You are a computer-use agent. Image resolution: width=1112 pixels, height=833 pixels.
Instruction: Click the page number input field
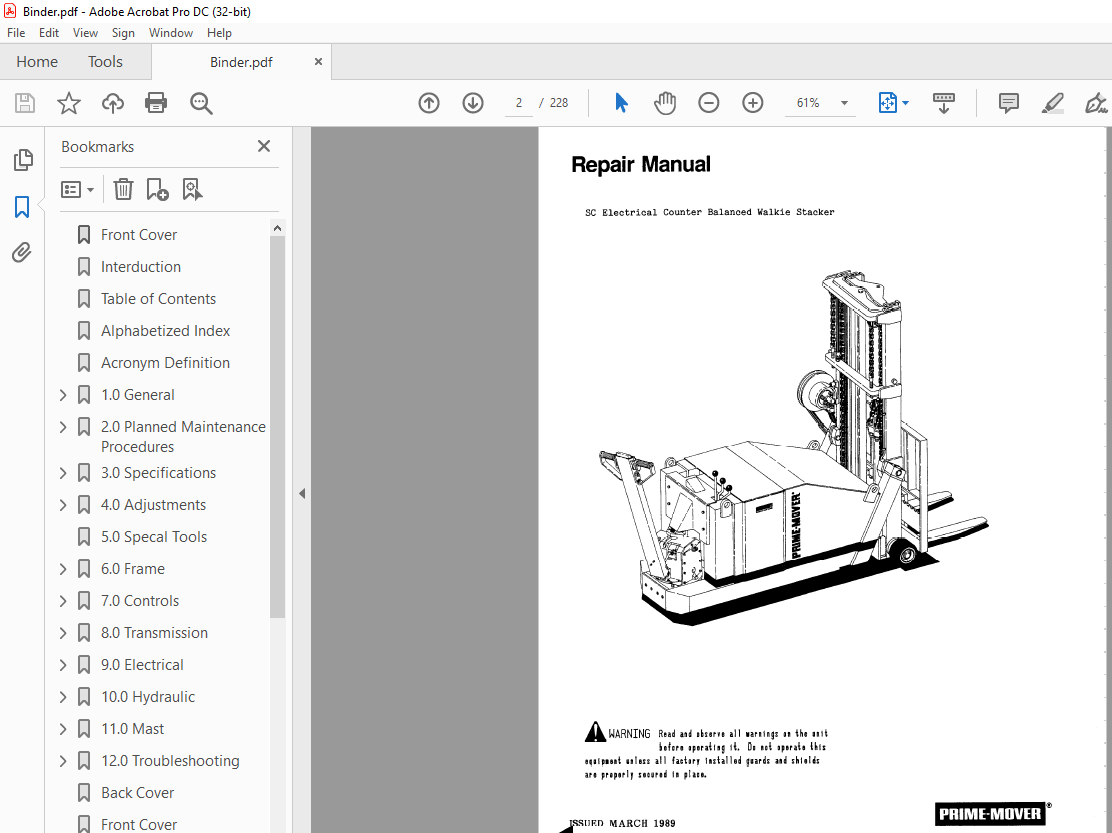518,103
